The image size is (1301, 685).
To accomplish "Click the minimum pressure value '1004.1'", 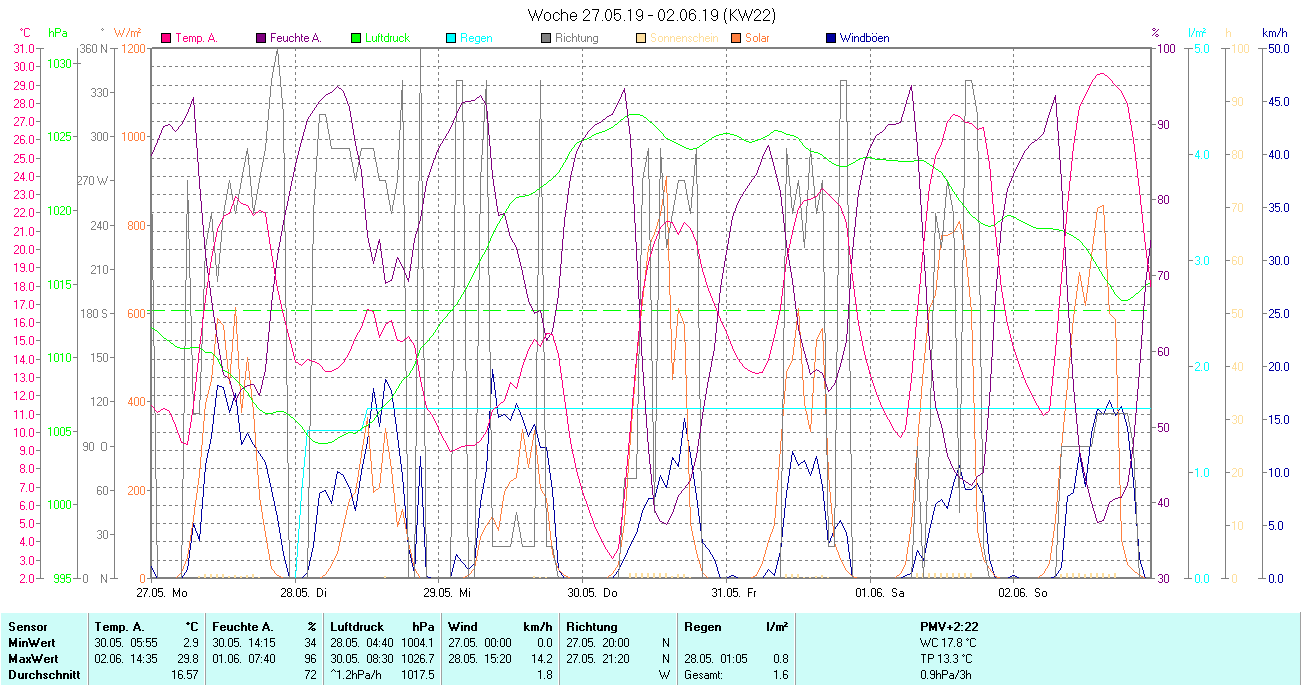I will point(416,642).
